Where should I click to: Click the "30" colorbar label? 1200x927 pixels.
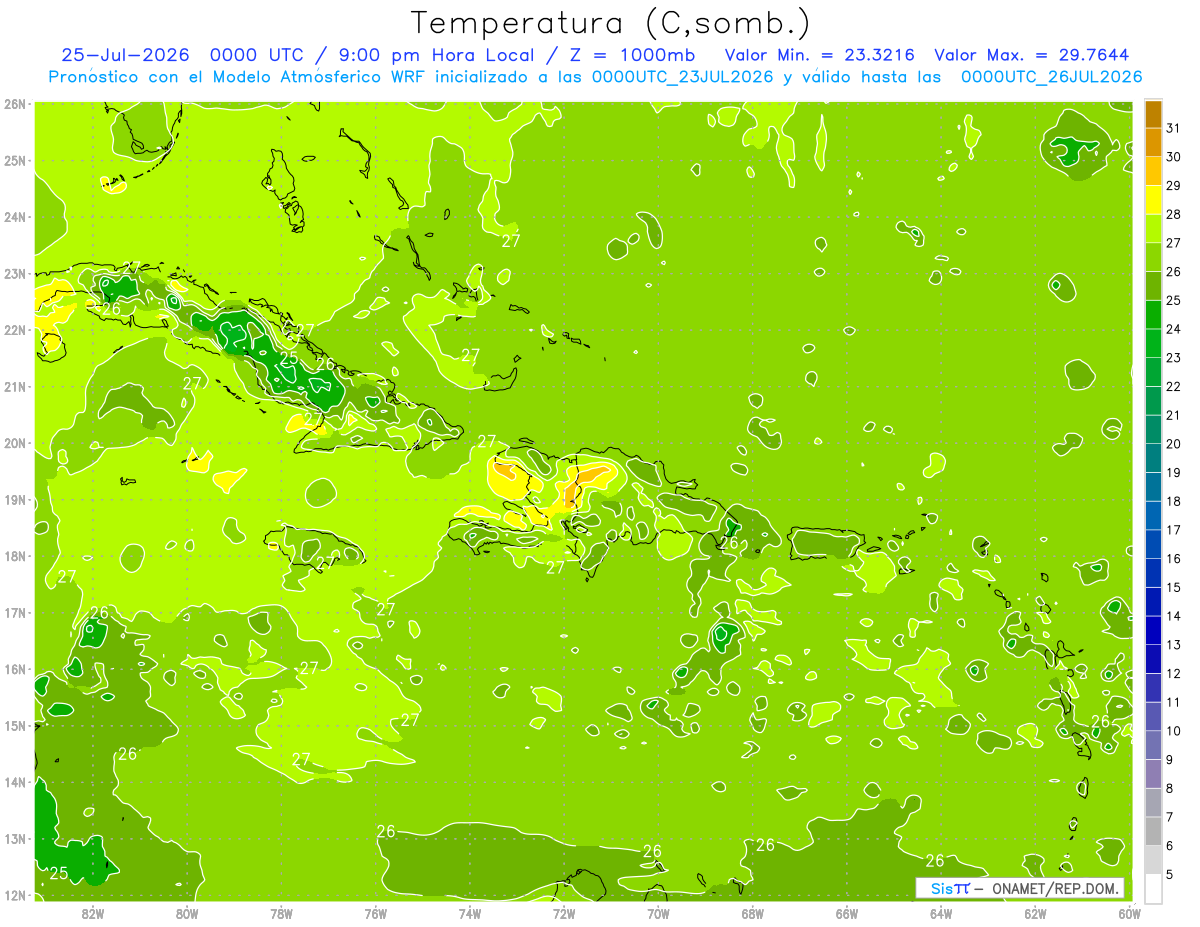click(x=1174, y=157)
